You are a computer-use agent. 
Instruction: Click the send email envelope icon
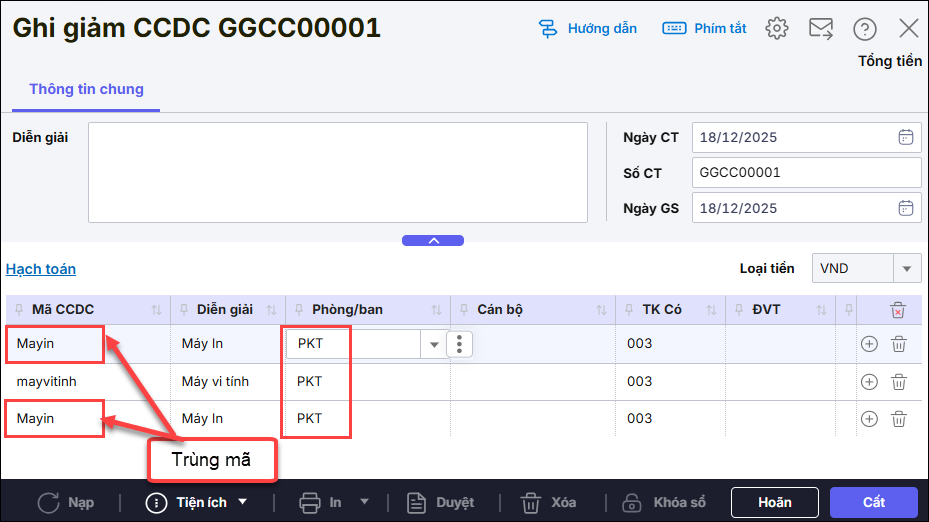tap(821, 28)
